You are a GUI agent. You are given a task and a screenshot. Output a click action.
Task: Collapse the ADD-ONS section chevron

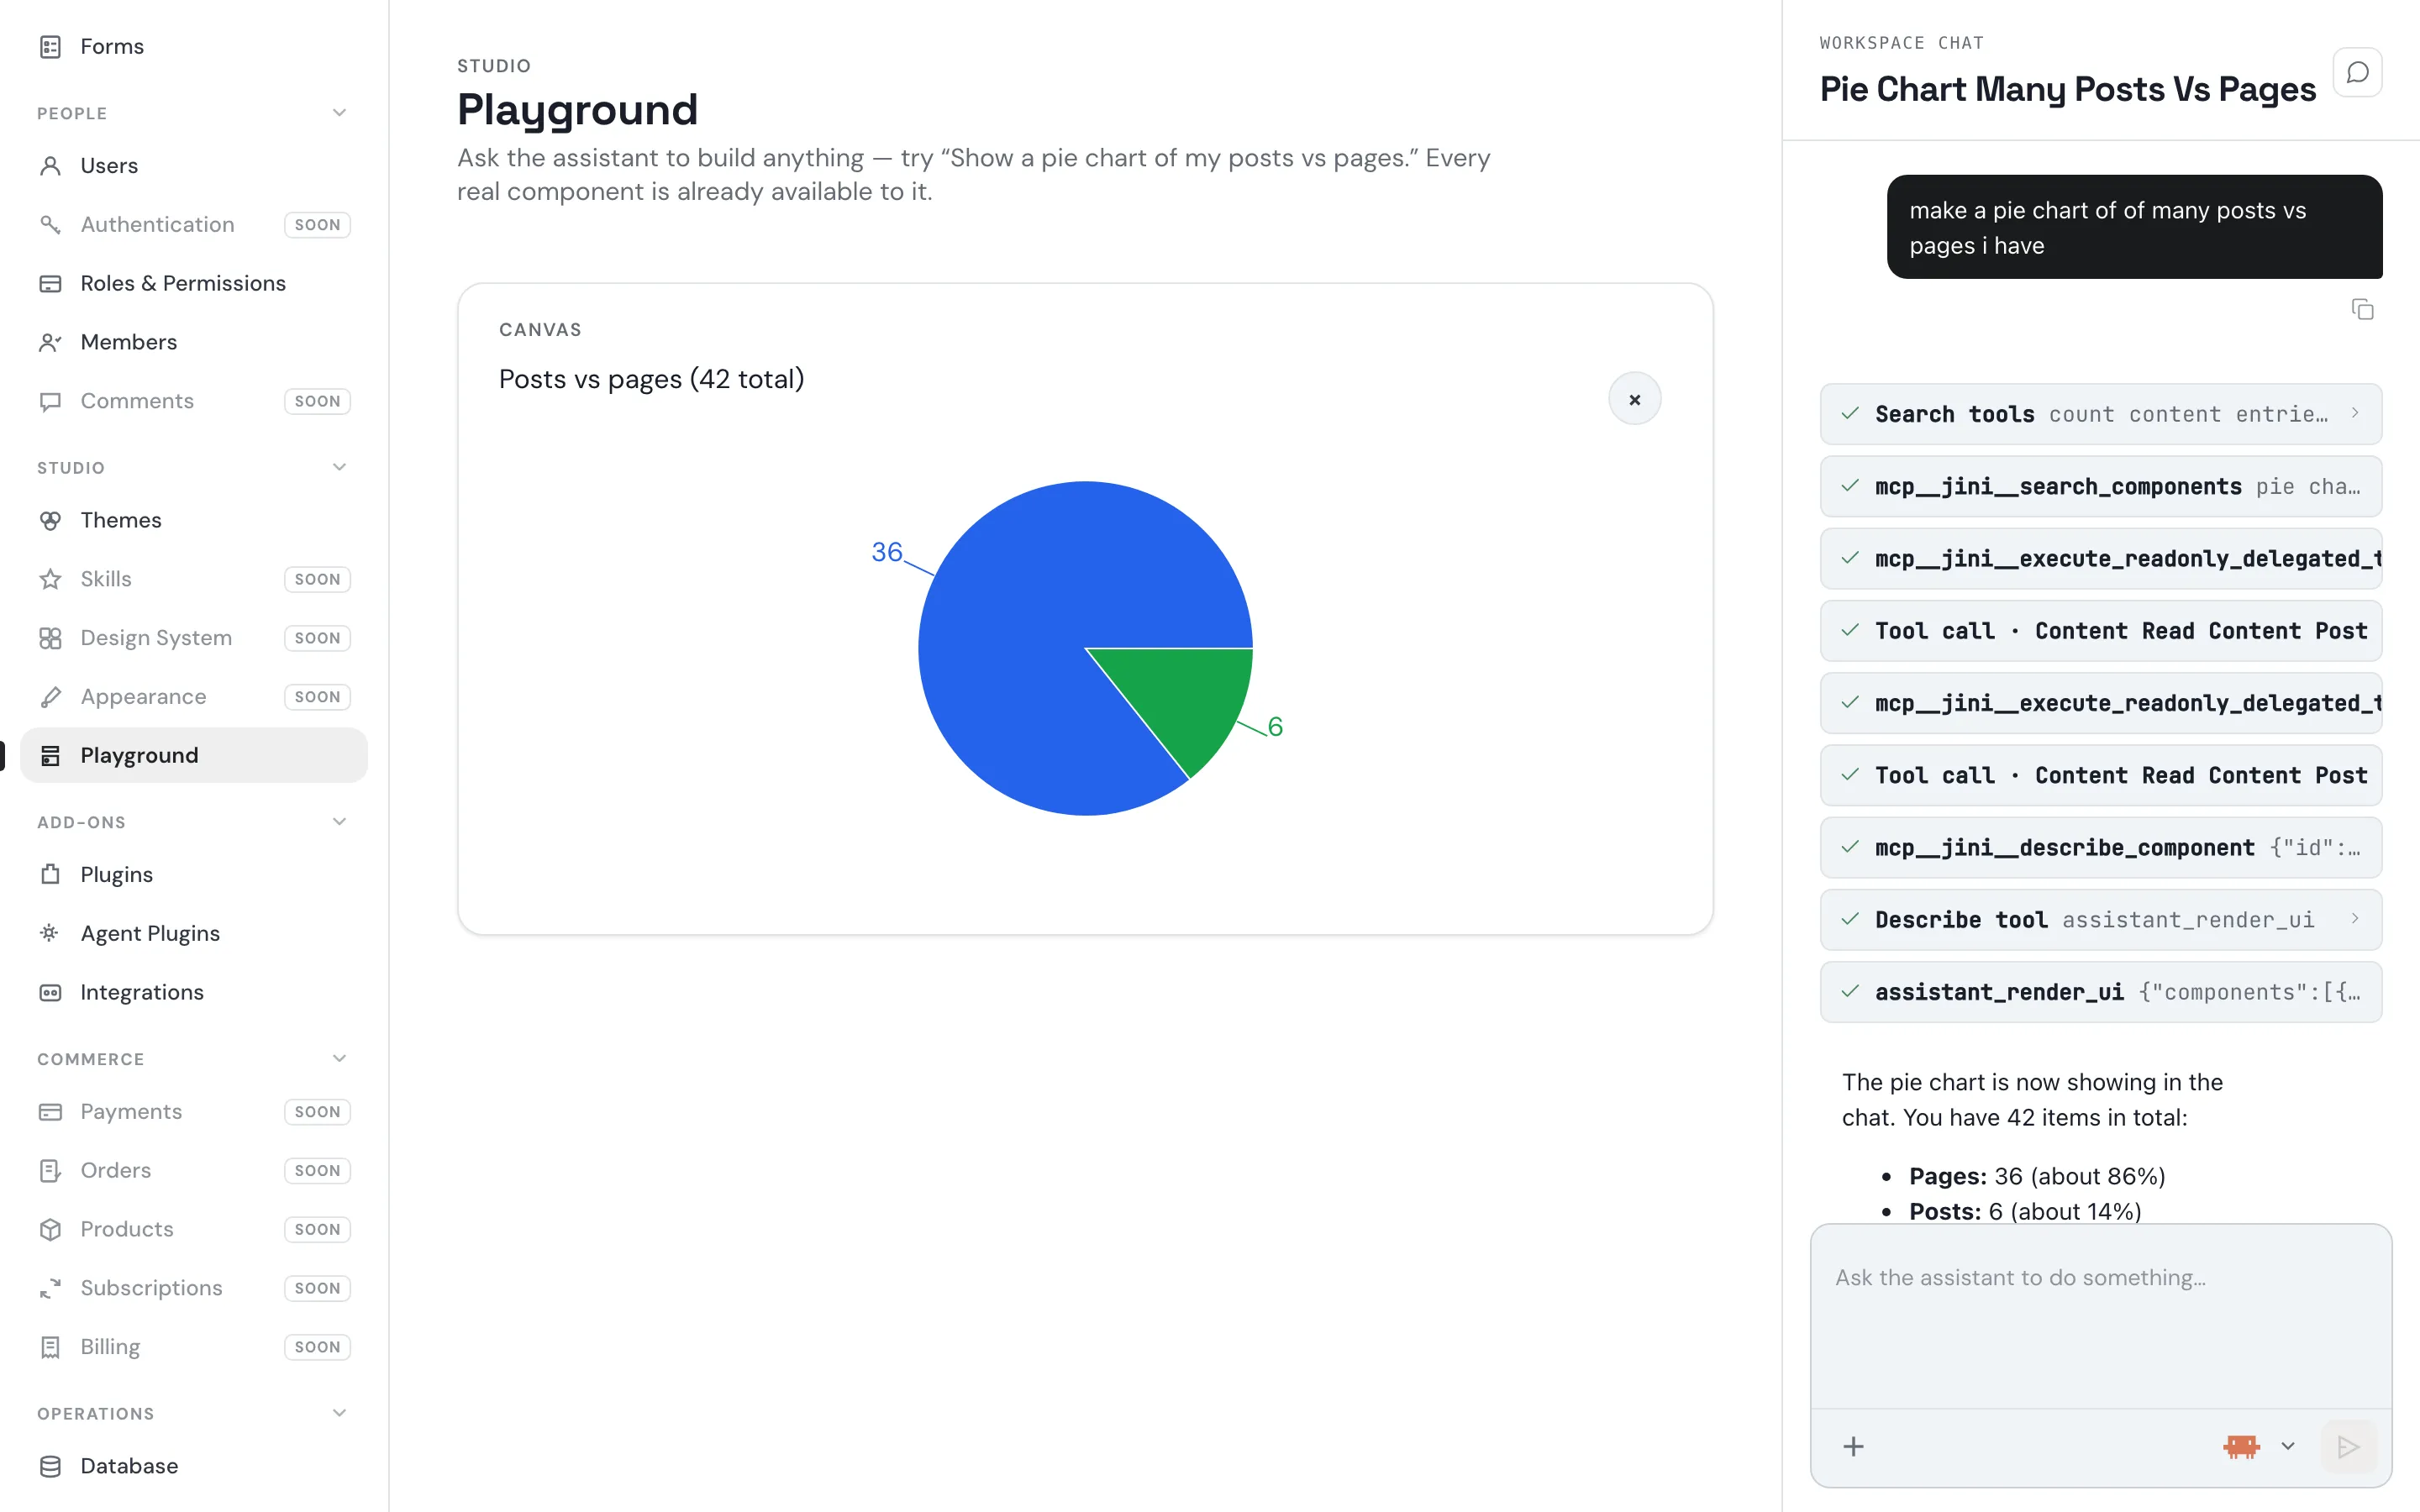(x=339, y=822)
